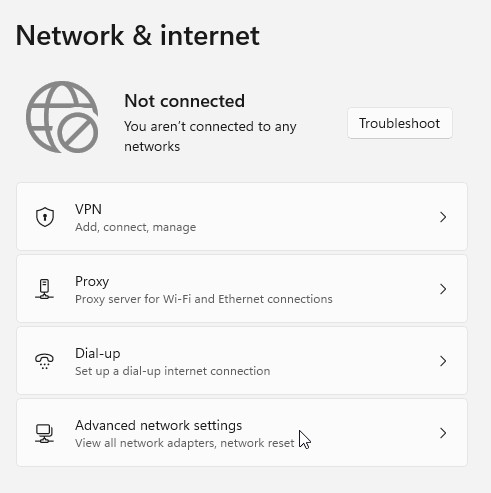Open the Proxy settings entry
Image resolution: width=491 pixels, height=493 pixels.
(x=242, y=289)
